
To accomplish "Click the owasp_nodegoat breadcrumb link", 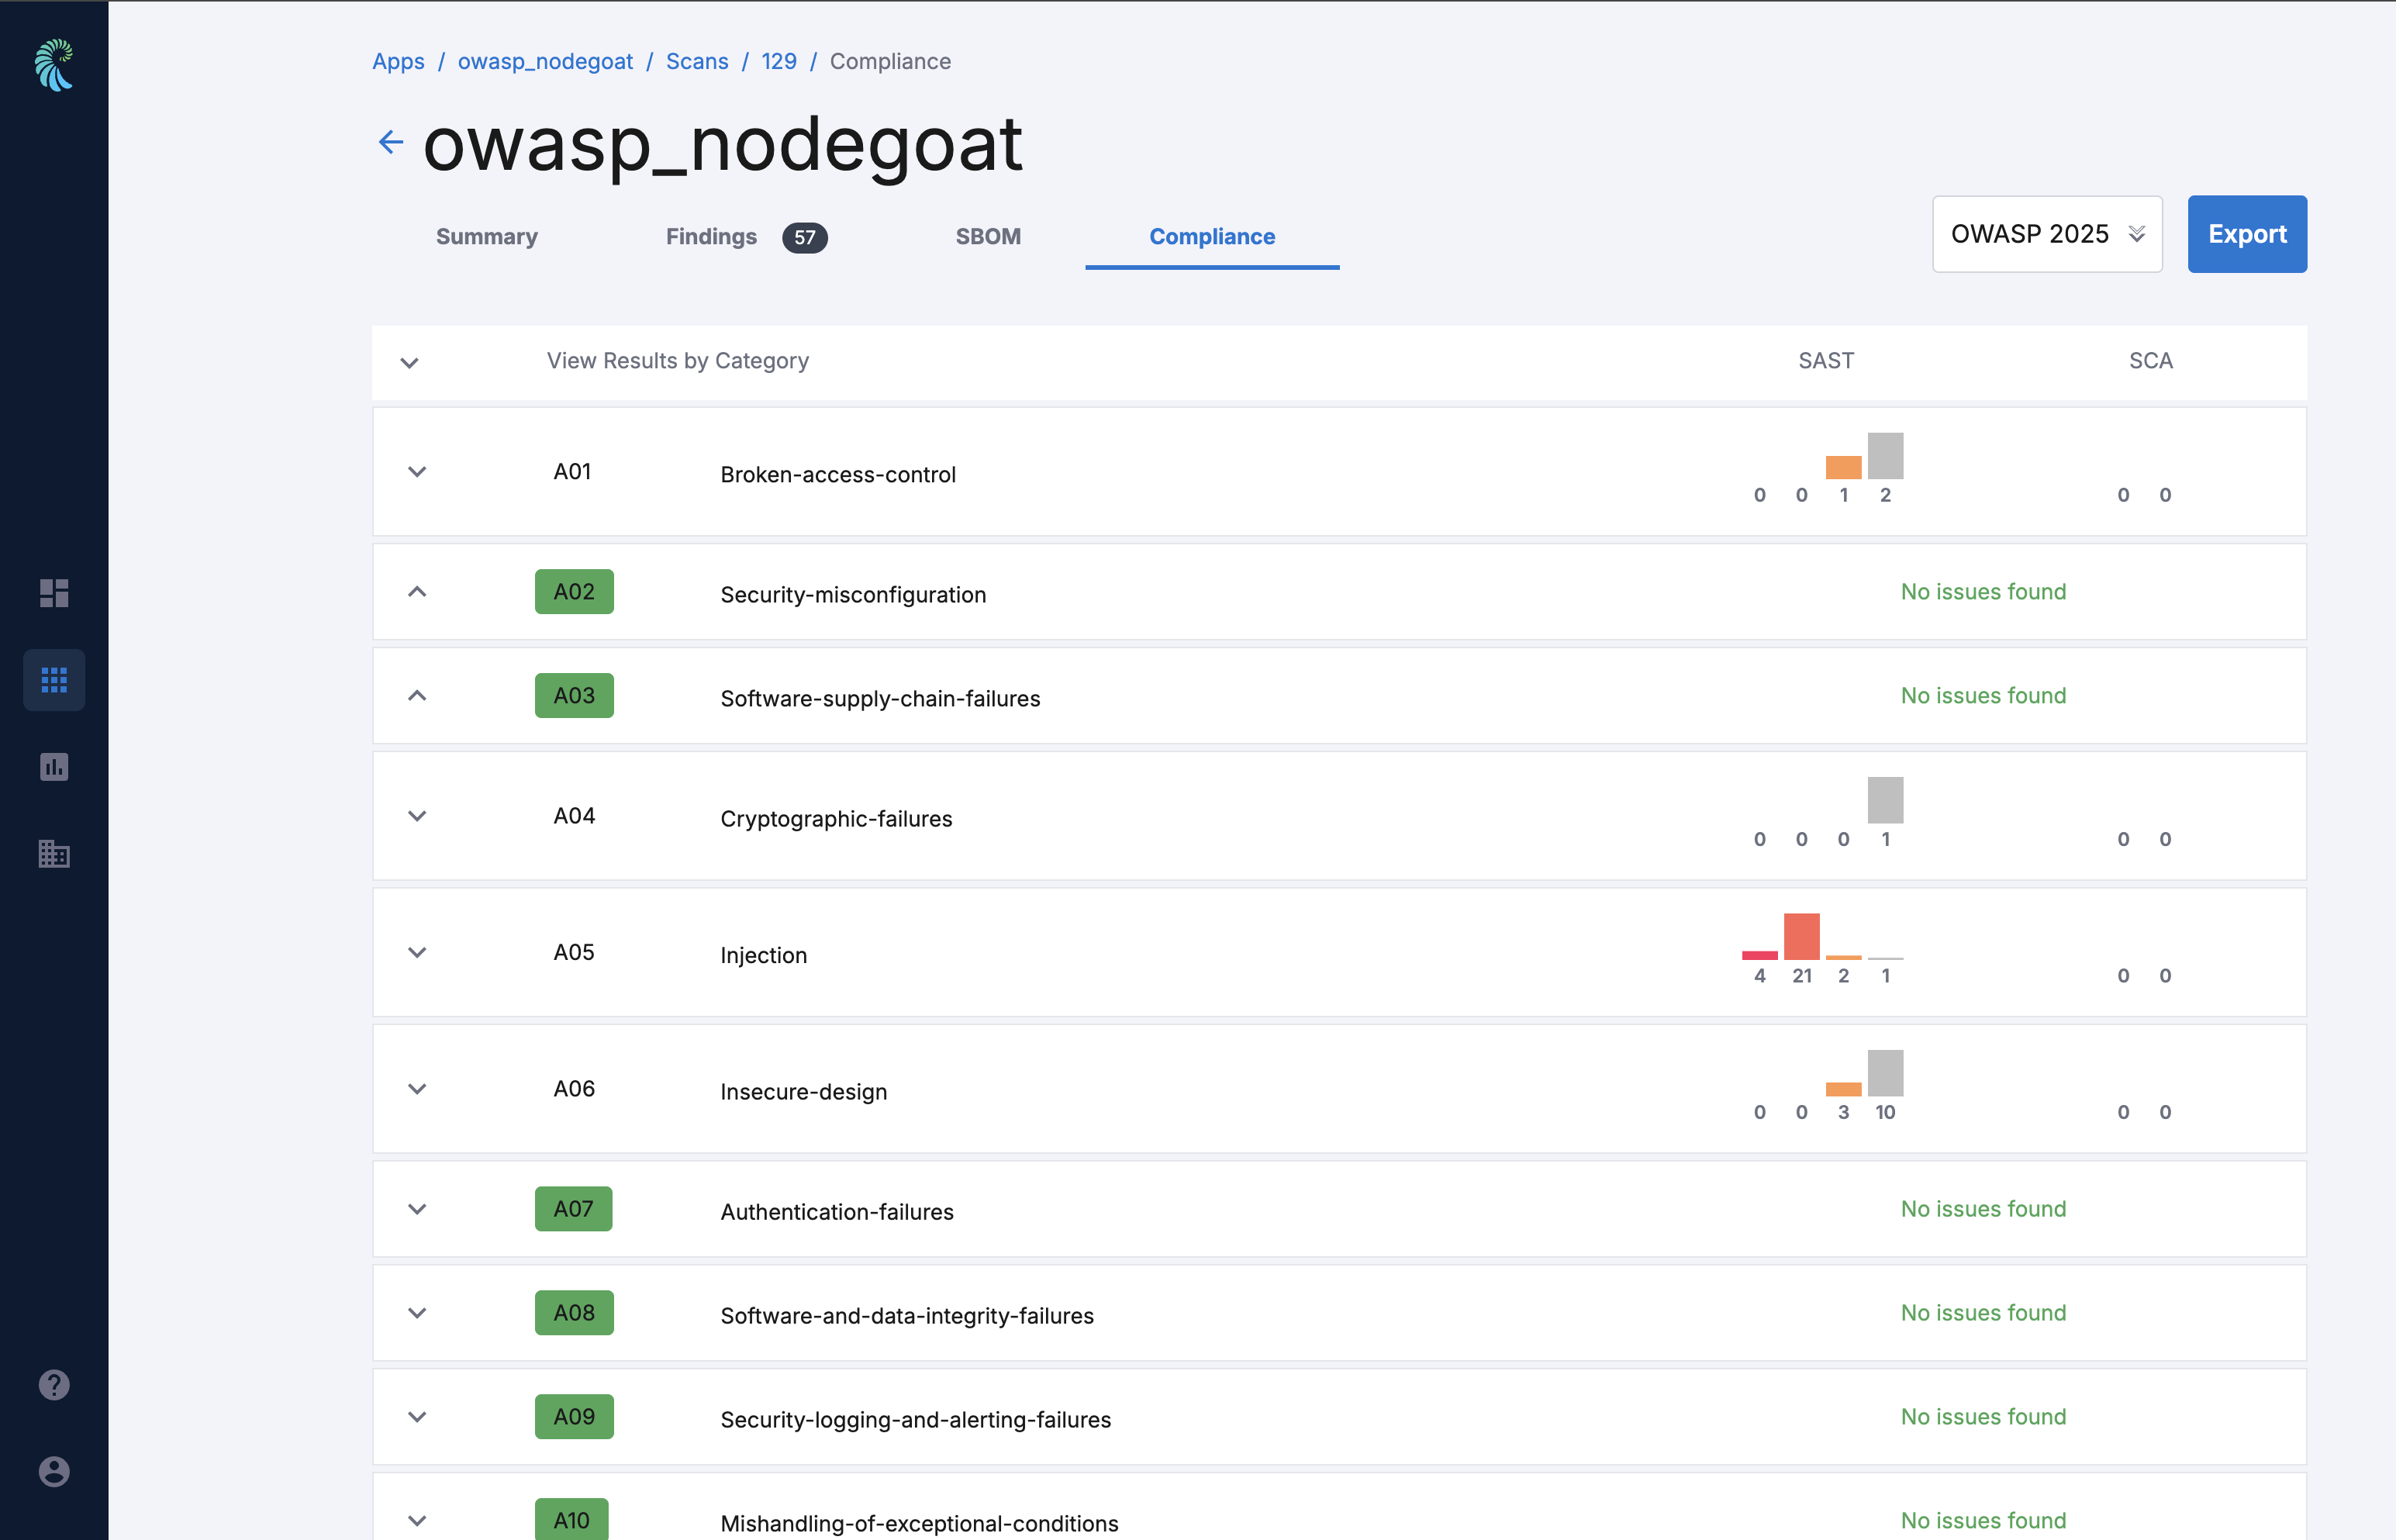I will tap(545, 62).
